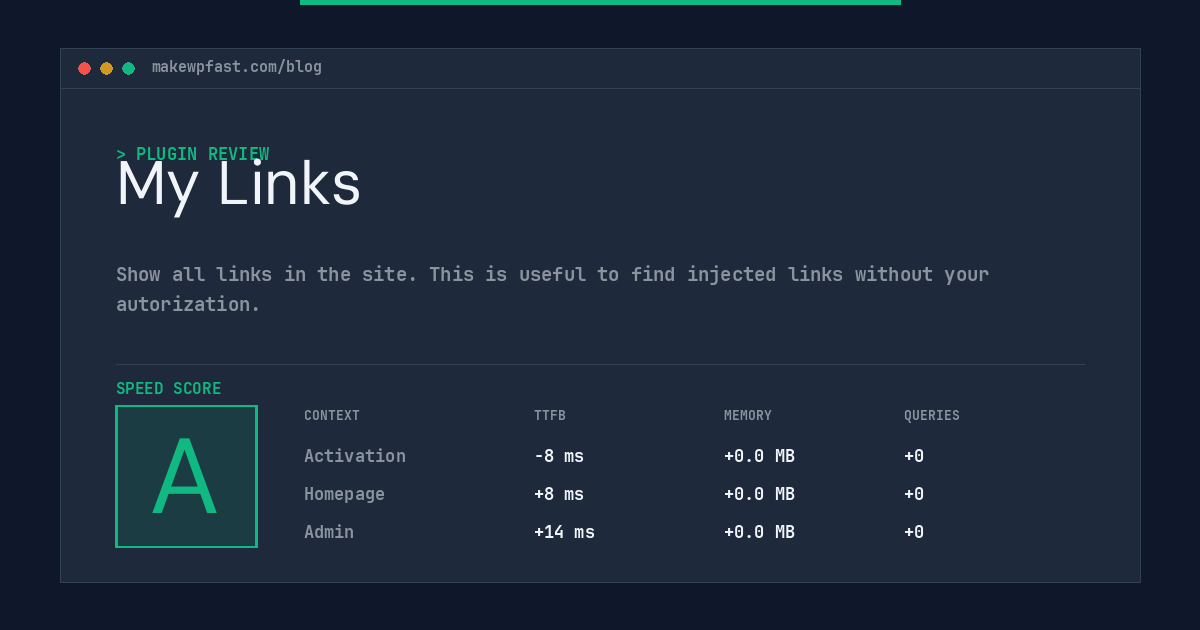Click the 'SPEED SCORE' label
The height and width of the screenshot is (630, 1200).
pos(169,389)
